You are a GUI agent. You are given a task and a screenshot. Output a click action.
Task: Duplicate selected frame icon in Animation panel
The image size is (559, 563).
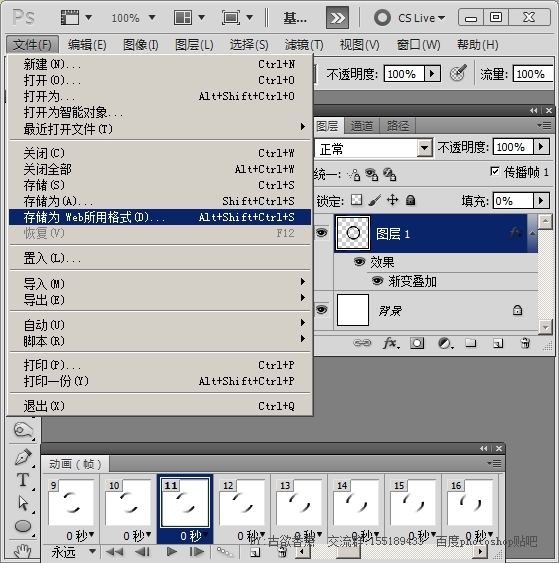coord(255,552)
